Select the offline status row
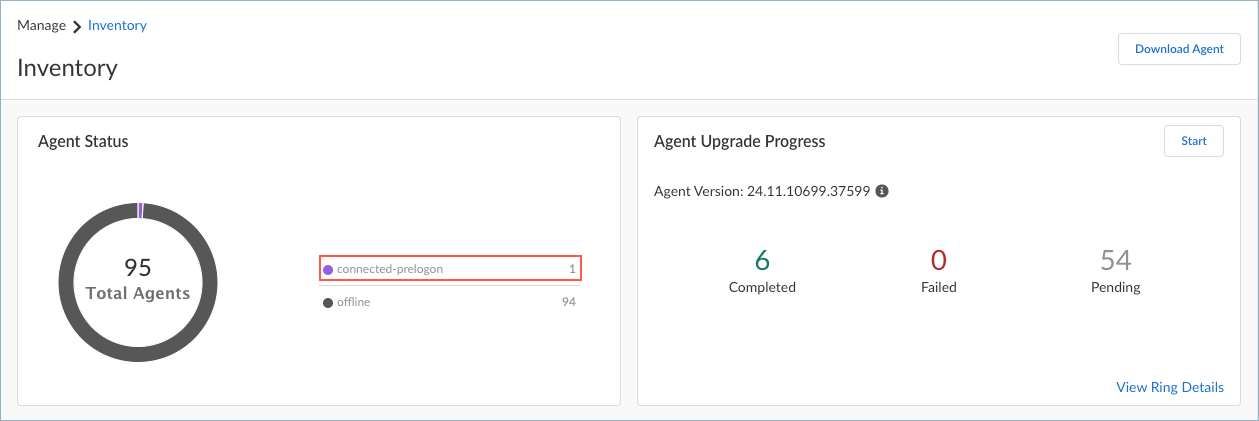This screenshot has width=1259, height=421. pyautogui.click(x=450, y=302)
